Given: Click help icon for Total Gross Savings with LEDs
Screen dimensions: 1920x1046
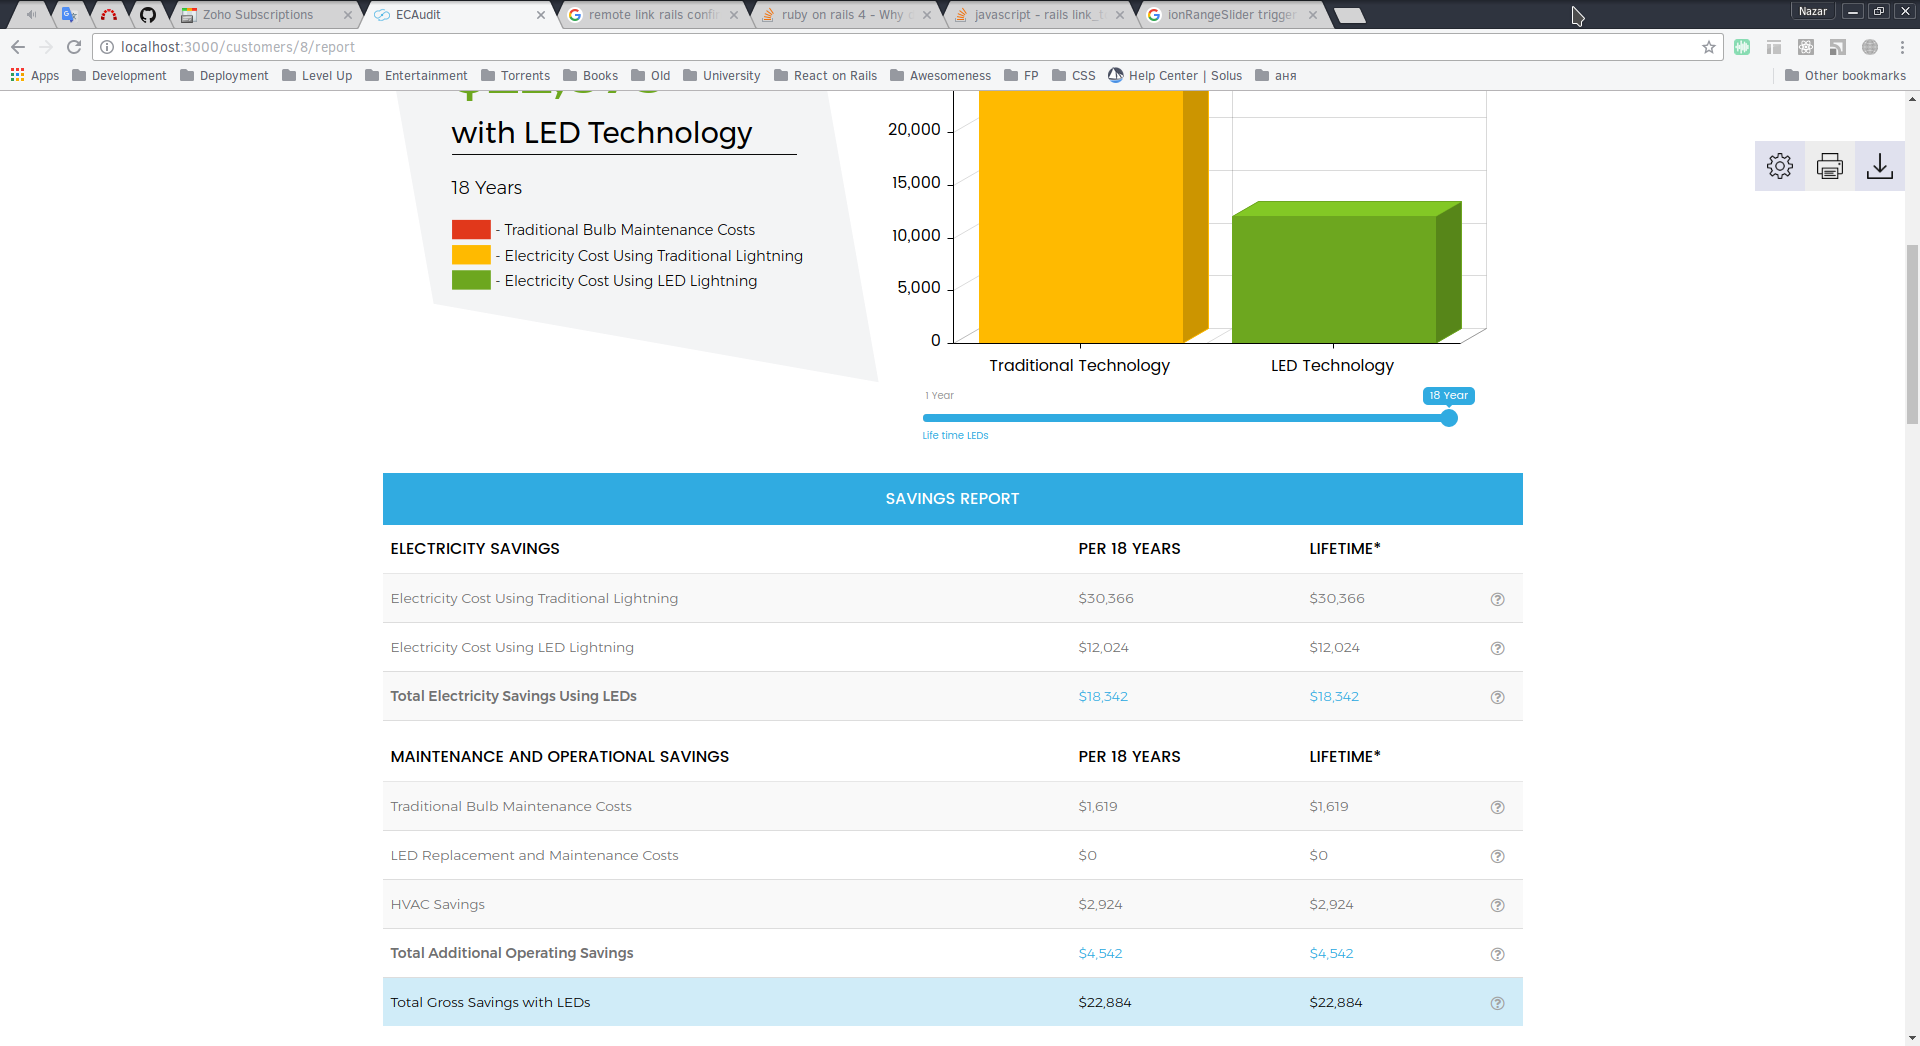Looking at the screenshot, I should pos(1497,1003).
